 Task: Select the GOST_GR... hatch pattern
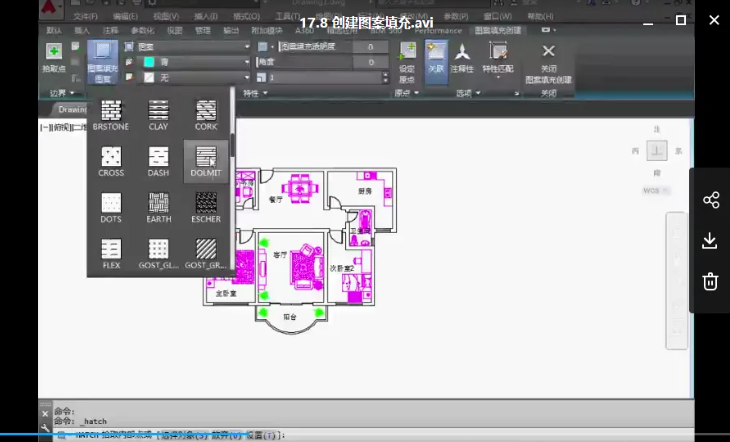point(206,253)
